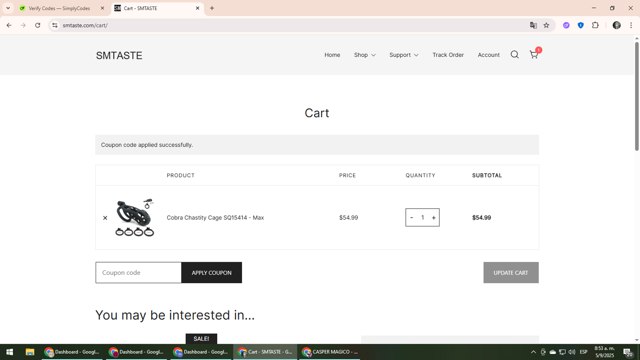Apply the coupon with APPLY COUPON

pos(211,273)
